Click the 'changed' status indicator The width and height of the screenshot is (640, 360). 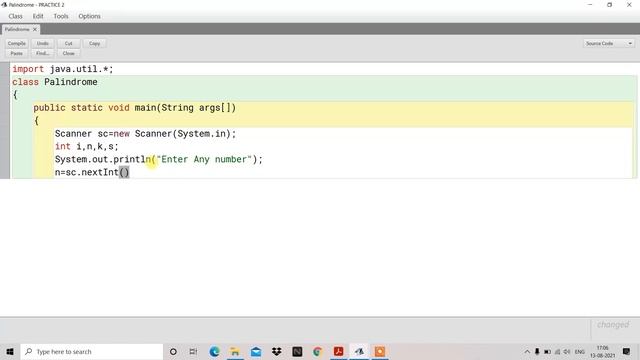click(613, 324)
